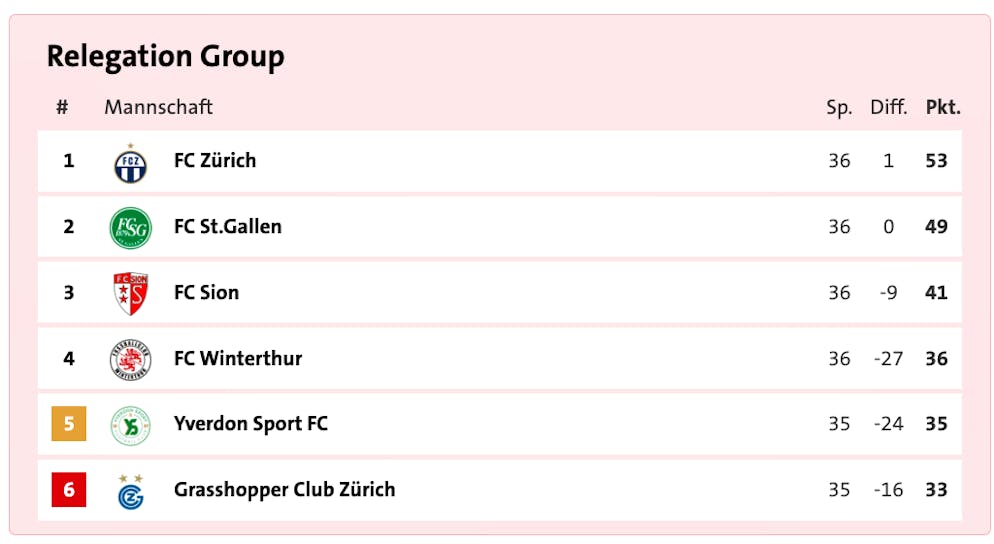Viewport: 994px width, 544px height.
Task: Open Grasshopper Club Zürich team name
Action: pos(284,489)
